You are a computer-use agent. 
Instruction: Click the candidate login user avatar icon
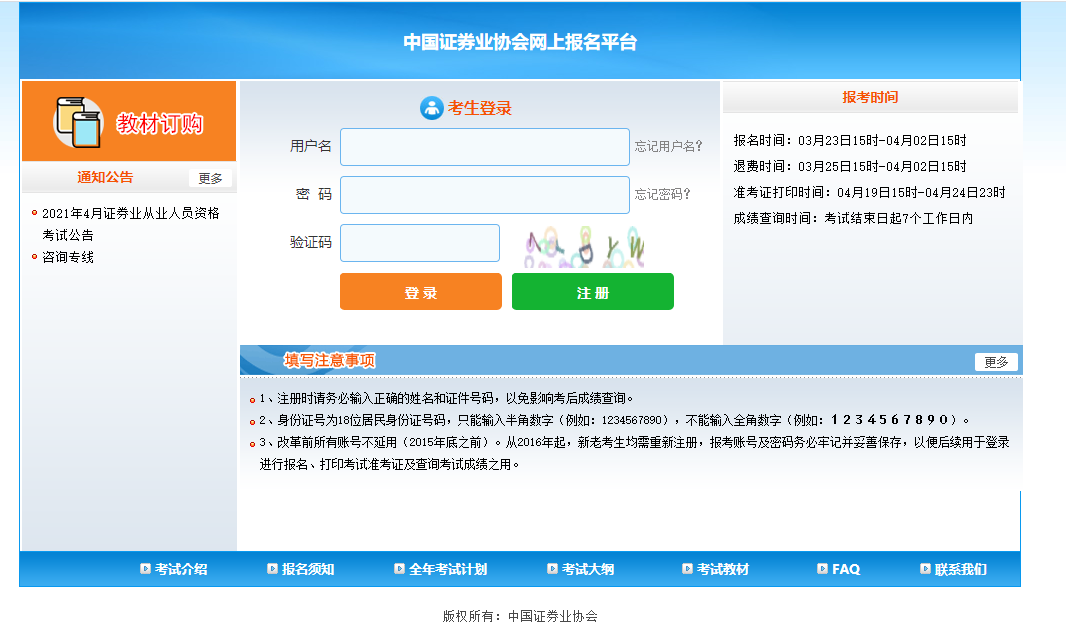coord(431,108)
